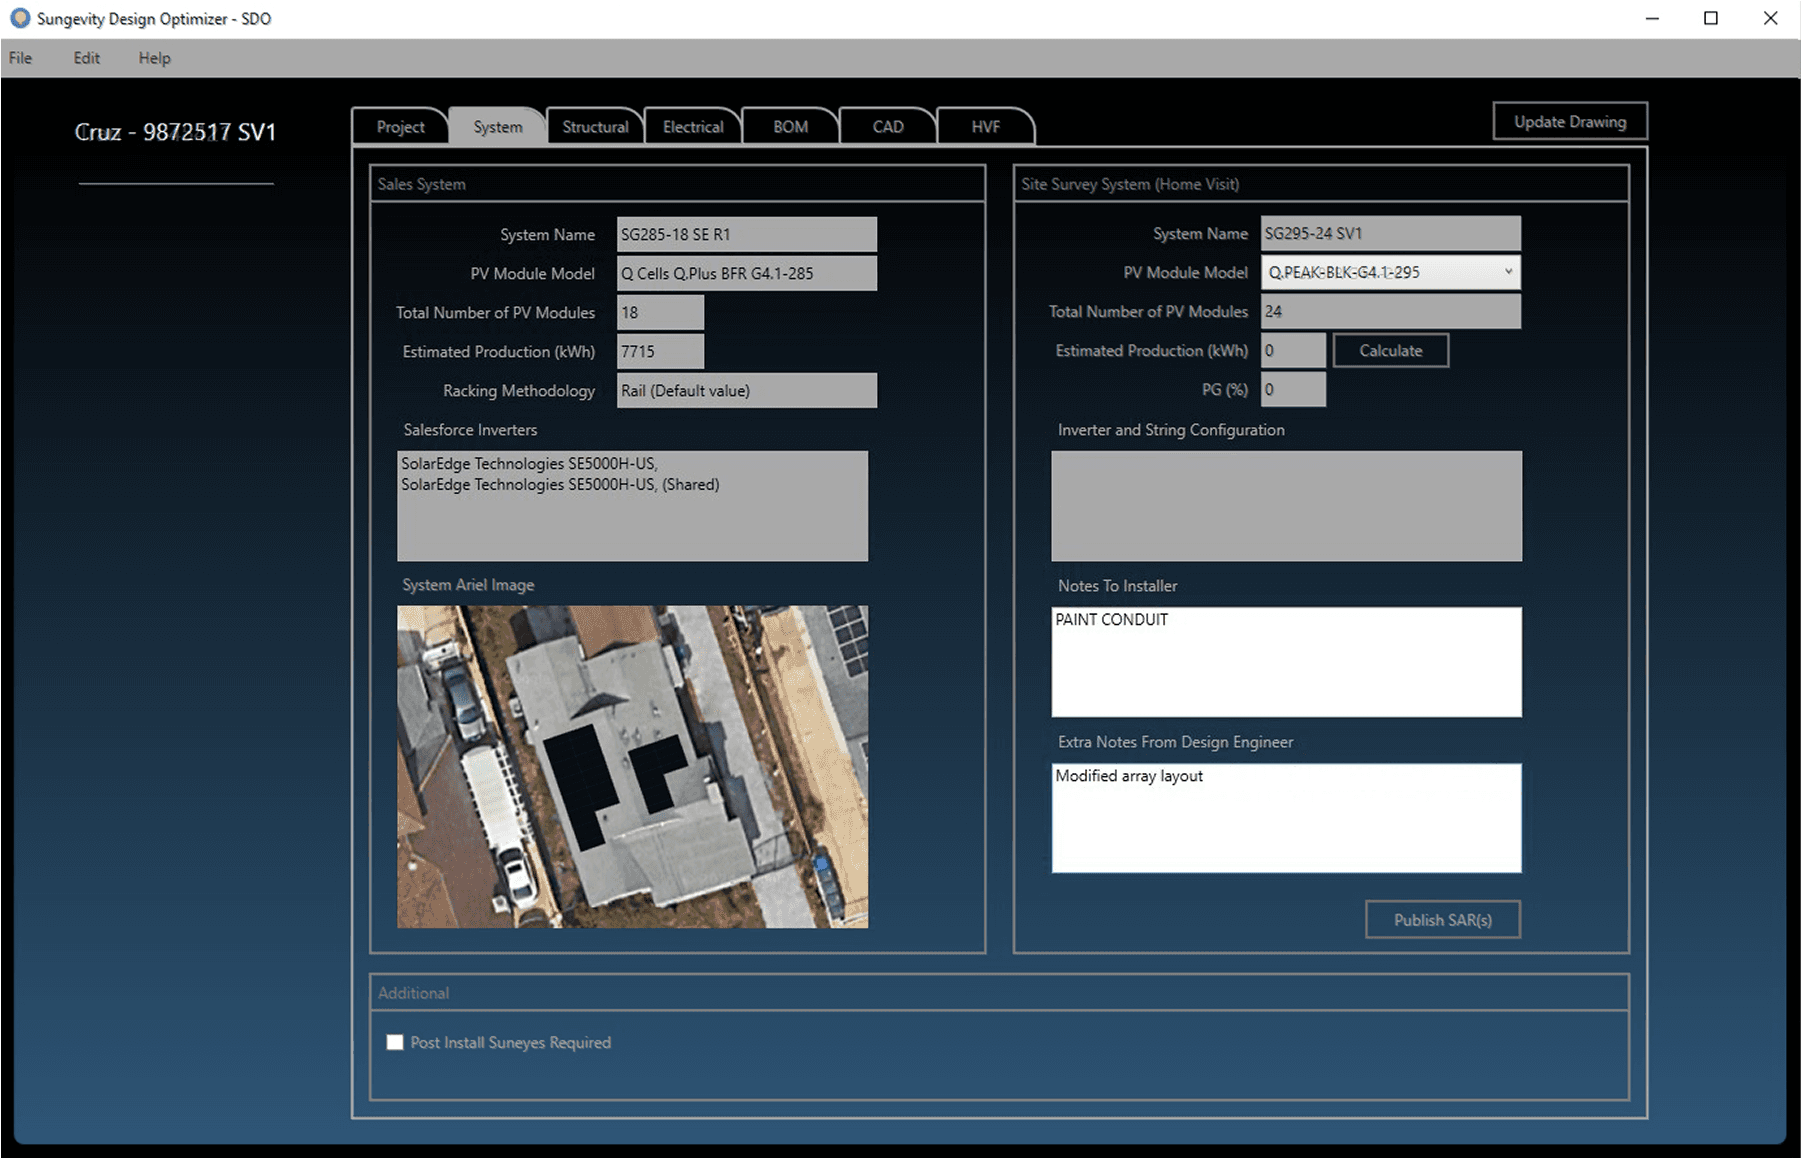Open the Edit menu

86,58
